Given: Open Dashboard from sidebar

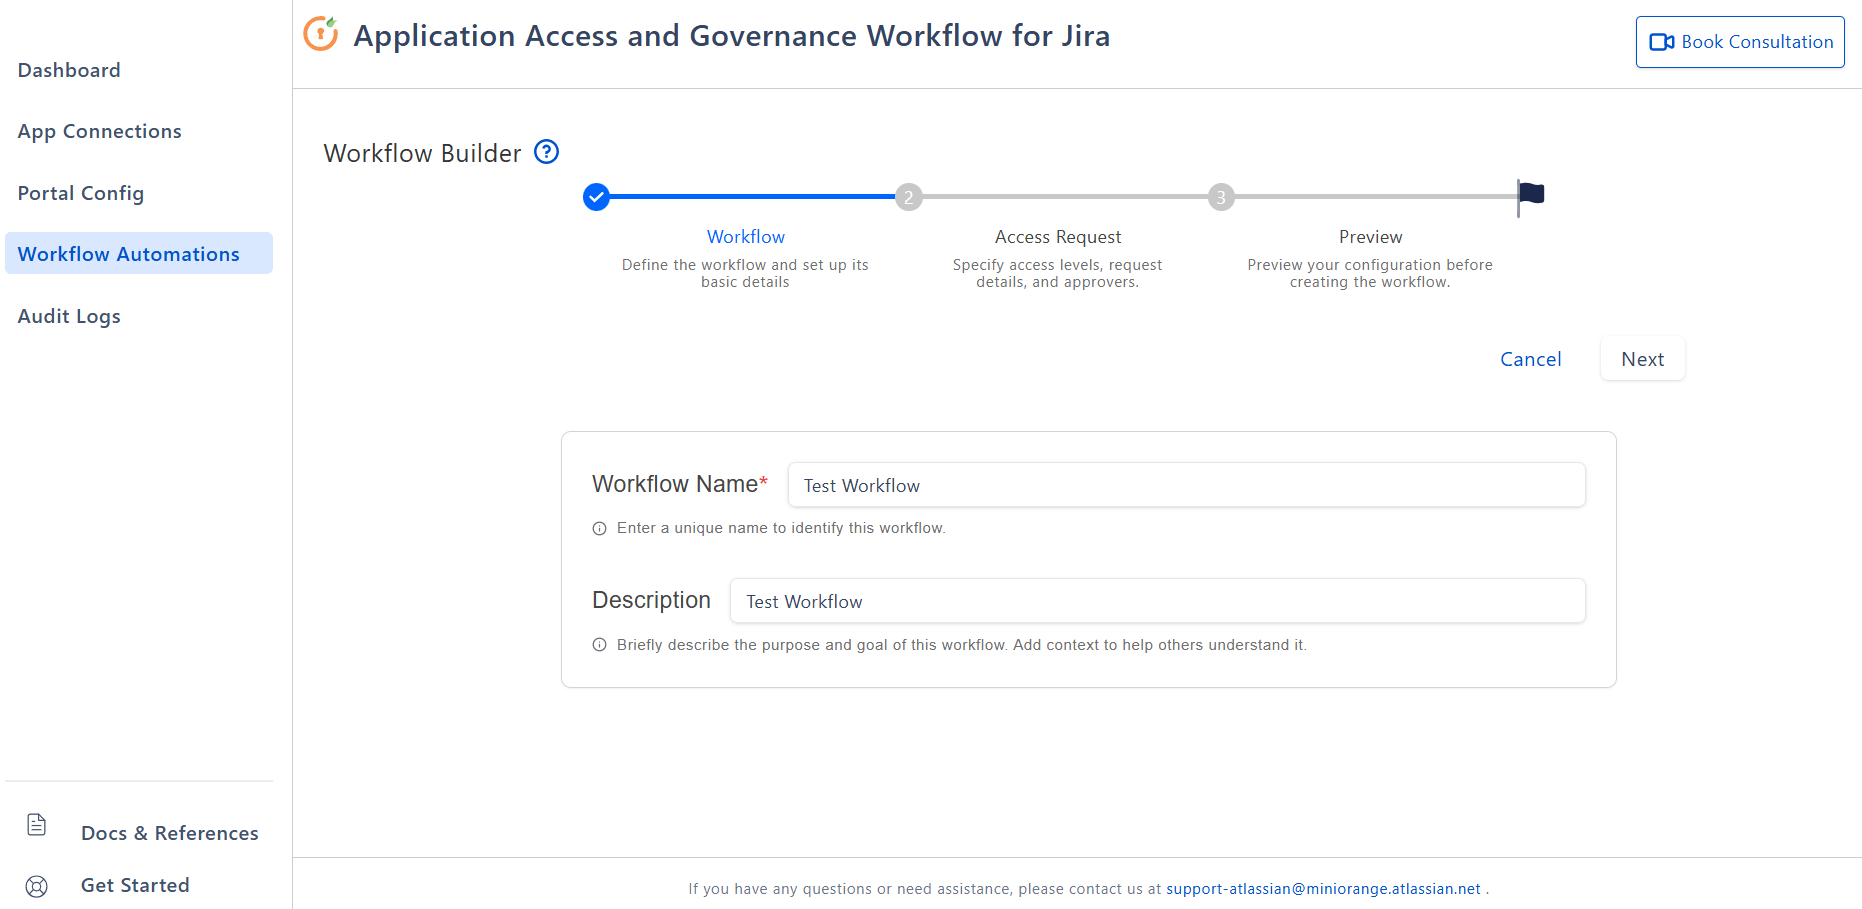Looking at the screenshot, I should (69, 70).
